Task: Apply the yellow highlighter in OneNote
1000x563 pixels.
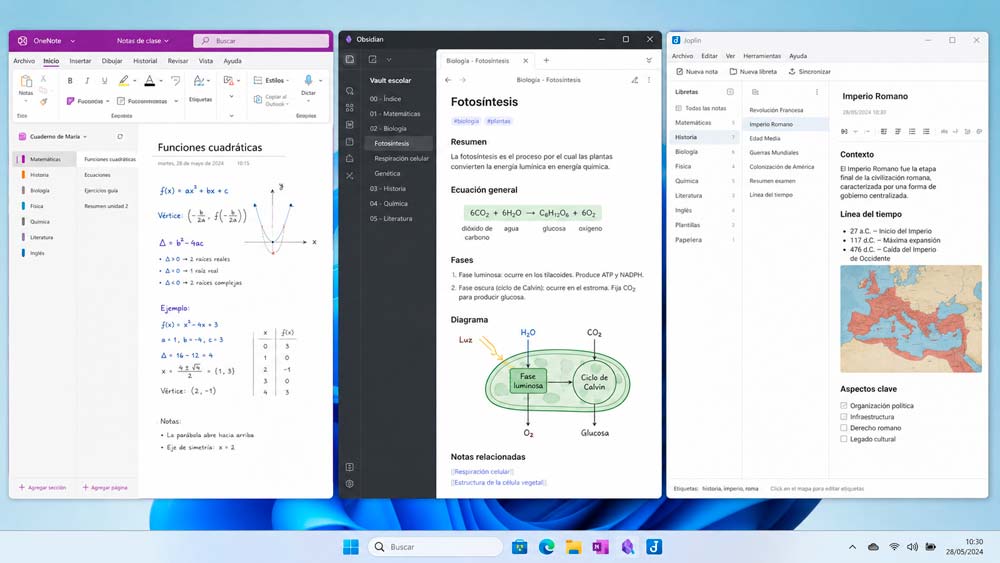Action: click(124, 80)
